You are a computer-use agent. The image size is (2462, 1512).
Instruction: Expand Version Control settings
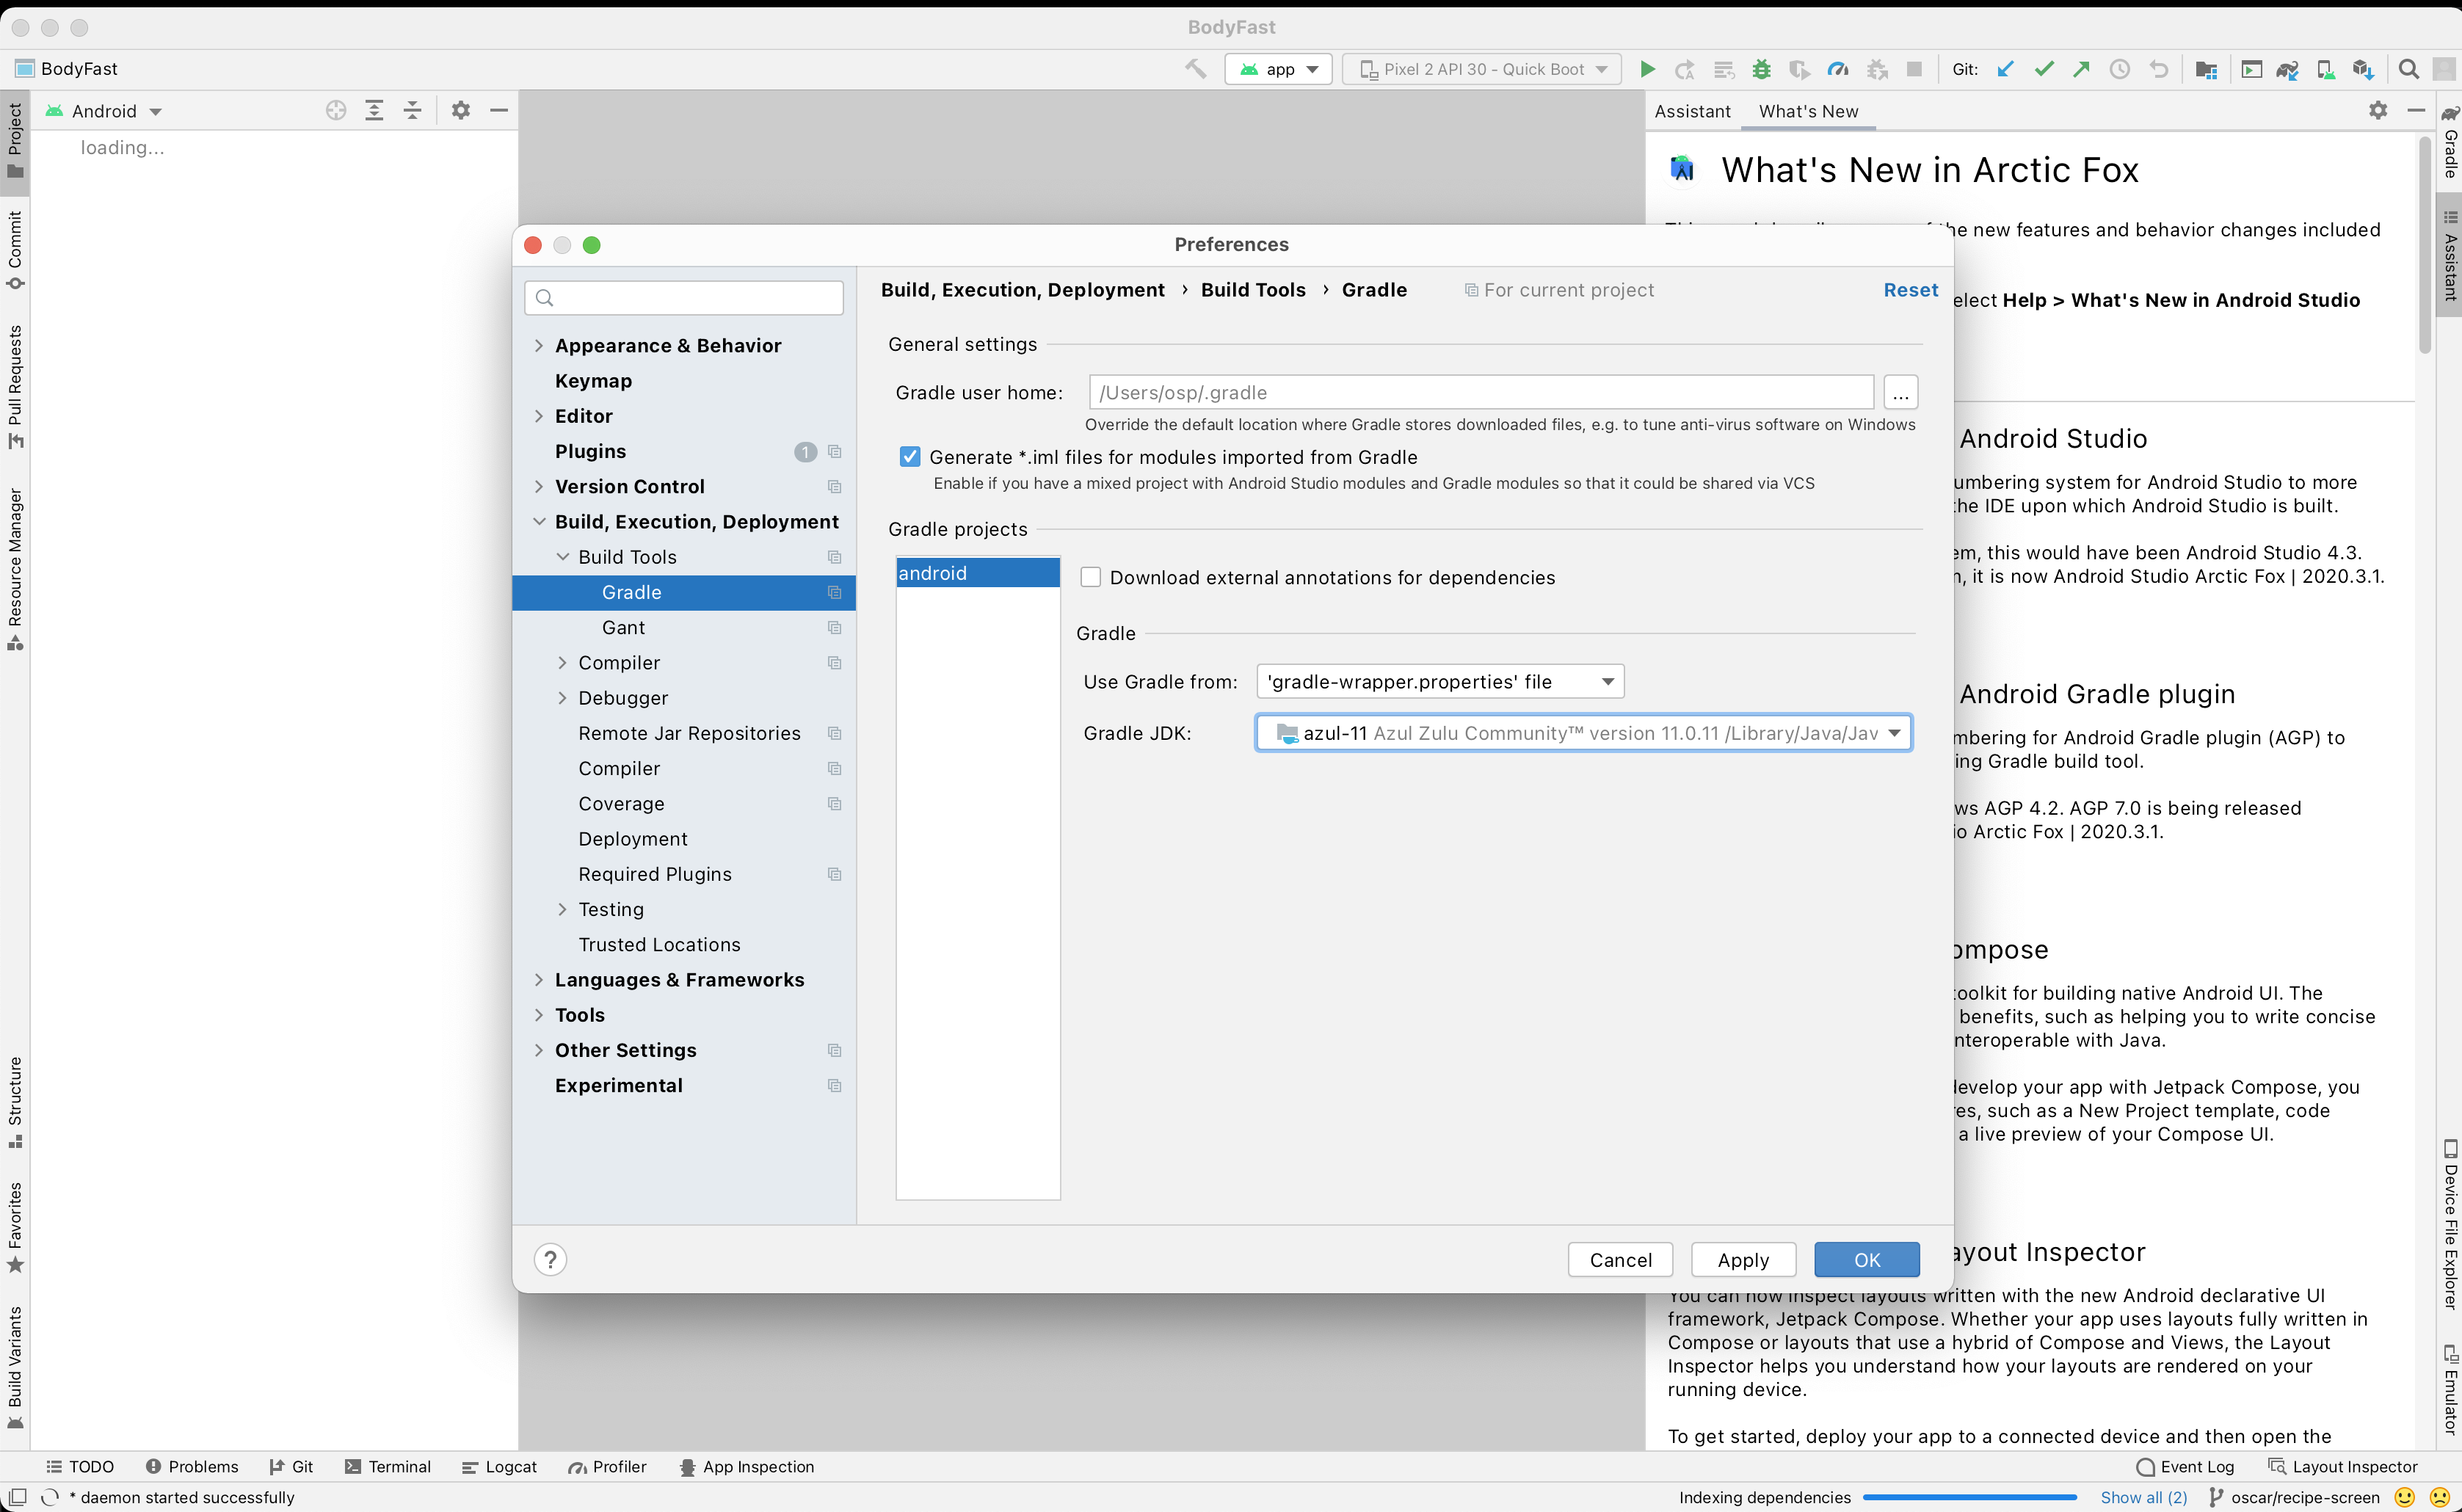(539, 486)
